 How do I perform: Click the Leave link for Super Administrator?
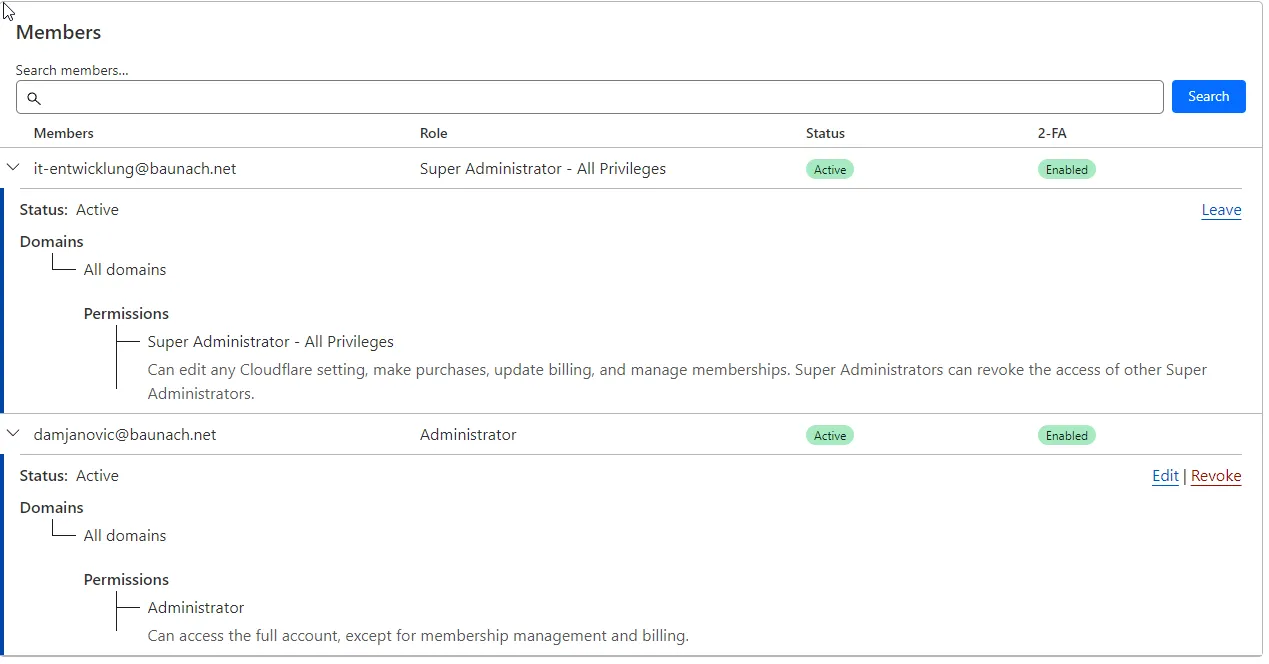tap(1221, 210)
